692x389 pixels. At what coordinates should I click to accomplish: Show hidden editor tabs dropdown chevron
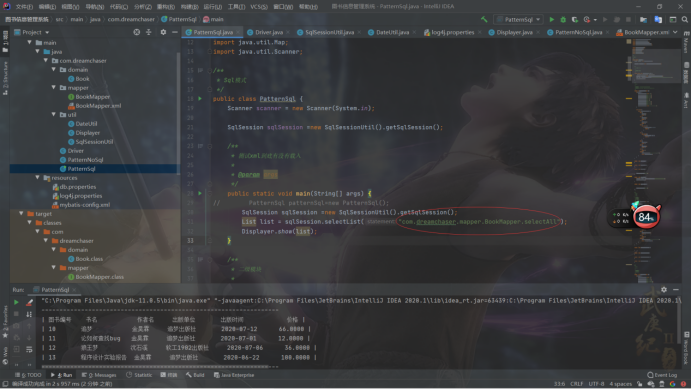point(675,32)
